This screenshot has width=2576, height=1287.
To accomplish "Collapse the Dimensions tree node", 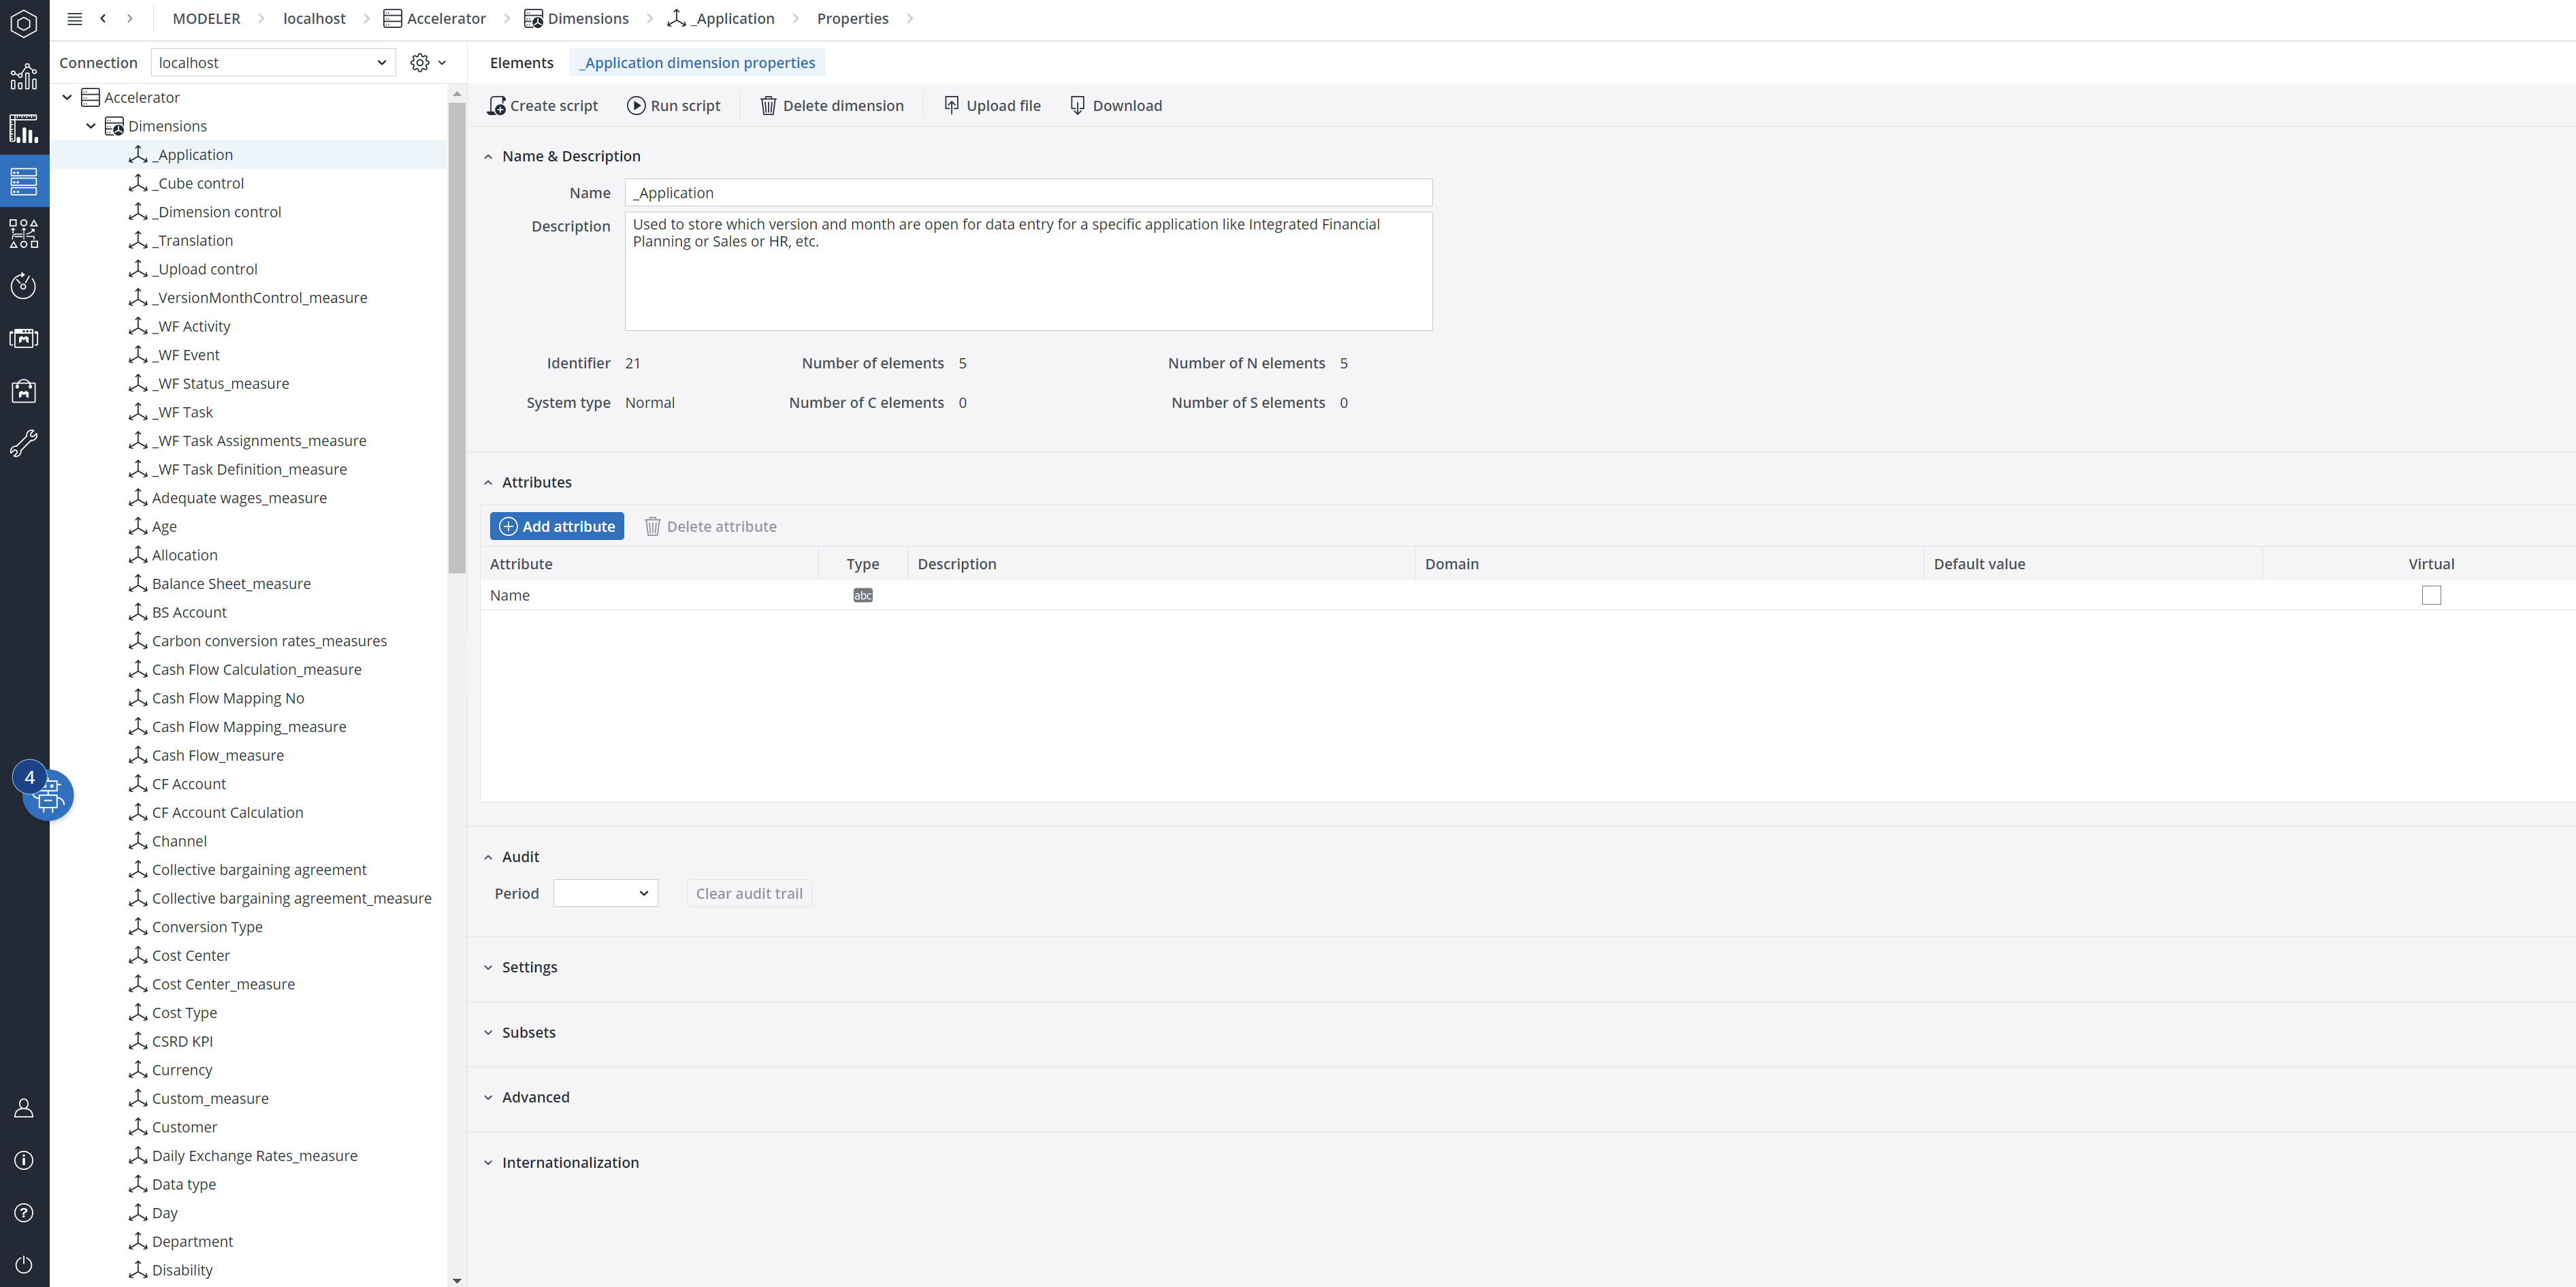I will pos(91,126).
